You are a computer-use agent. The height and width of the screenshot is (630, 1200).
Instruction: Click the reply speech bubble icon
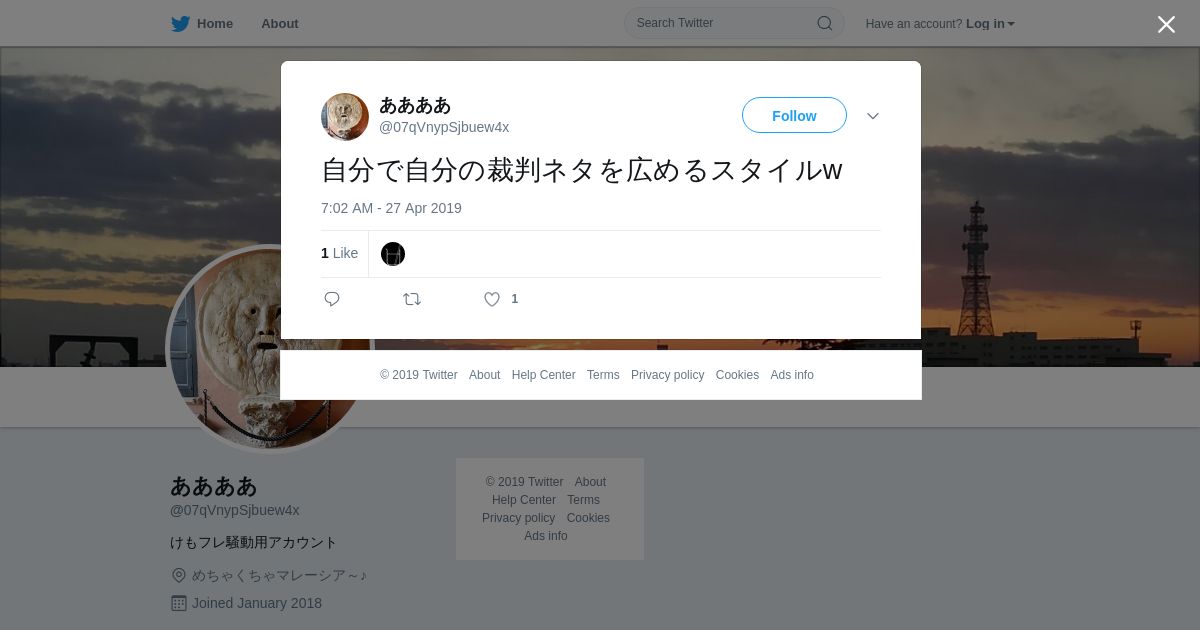click(332, 299)
